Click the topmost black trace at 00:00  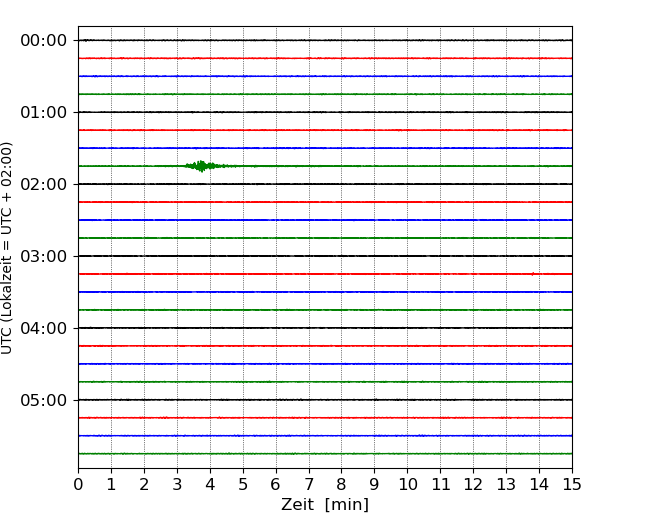325,40
